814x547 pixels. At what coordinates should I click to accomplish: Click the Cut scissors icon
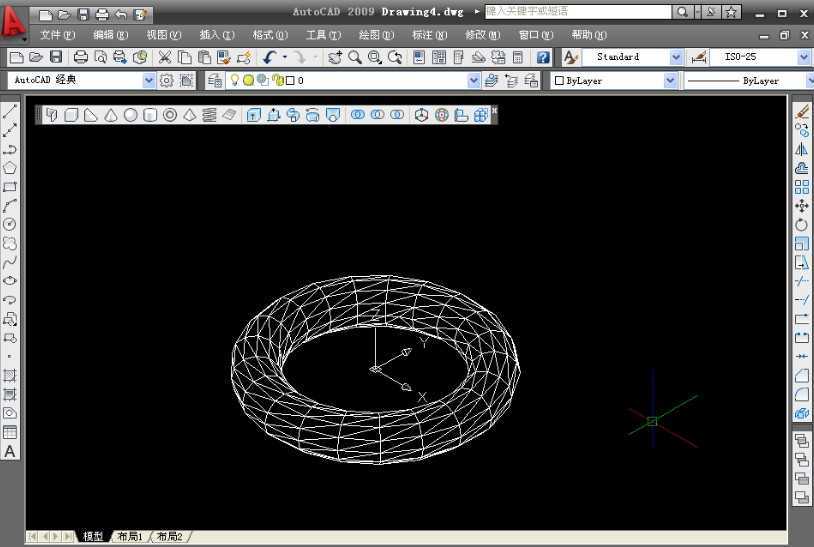coord(165,57)
